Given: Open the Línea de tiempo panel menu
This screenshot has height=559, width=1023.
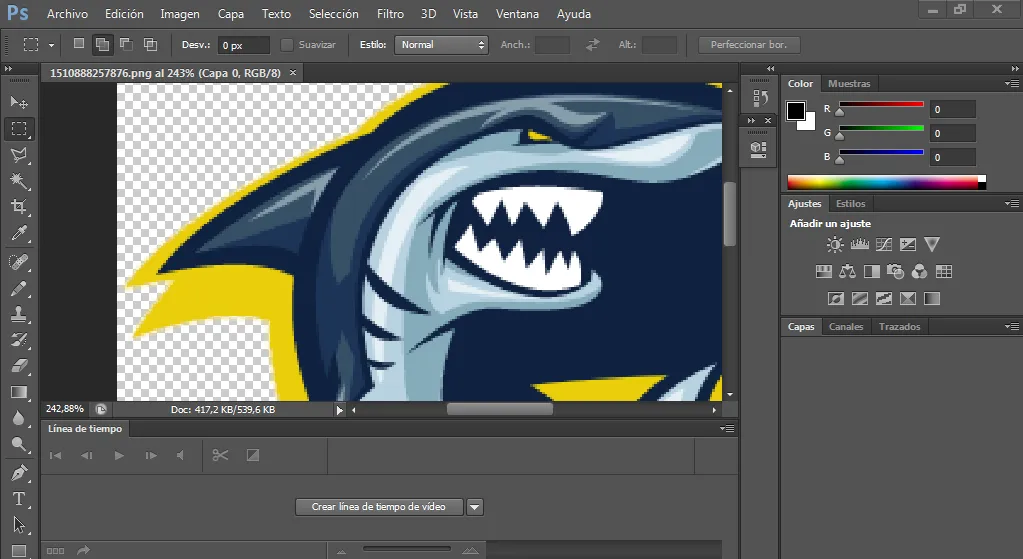Looking at the screenshot, I should coord(727,429).
